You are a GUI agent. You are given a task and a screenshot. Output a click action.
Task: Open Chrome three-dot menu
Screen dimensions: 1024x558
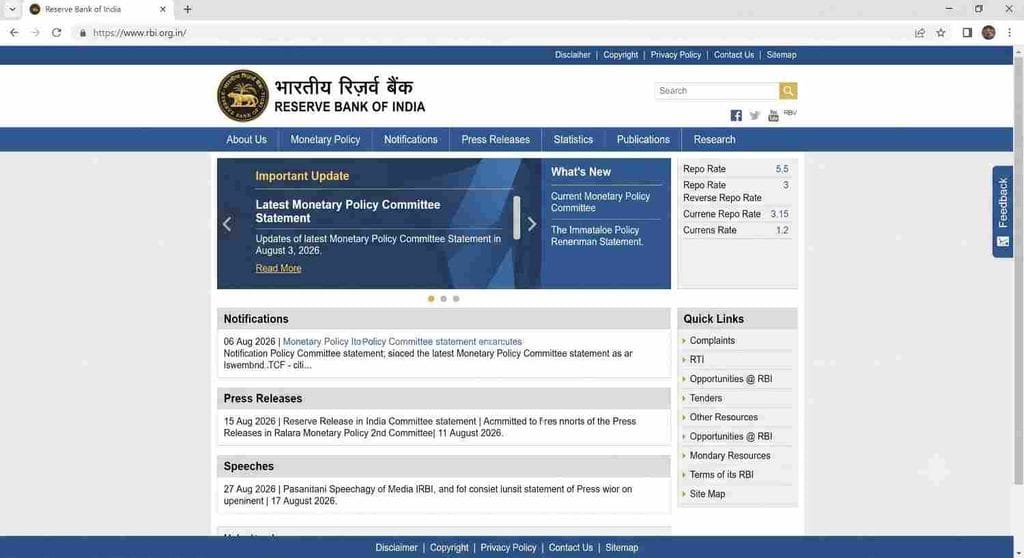click(x=1010, y=33)
